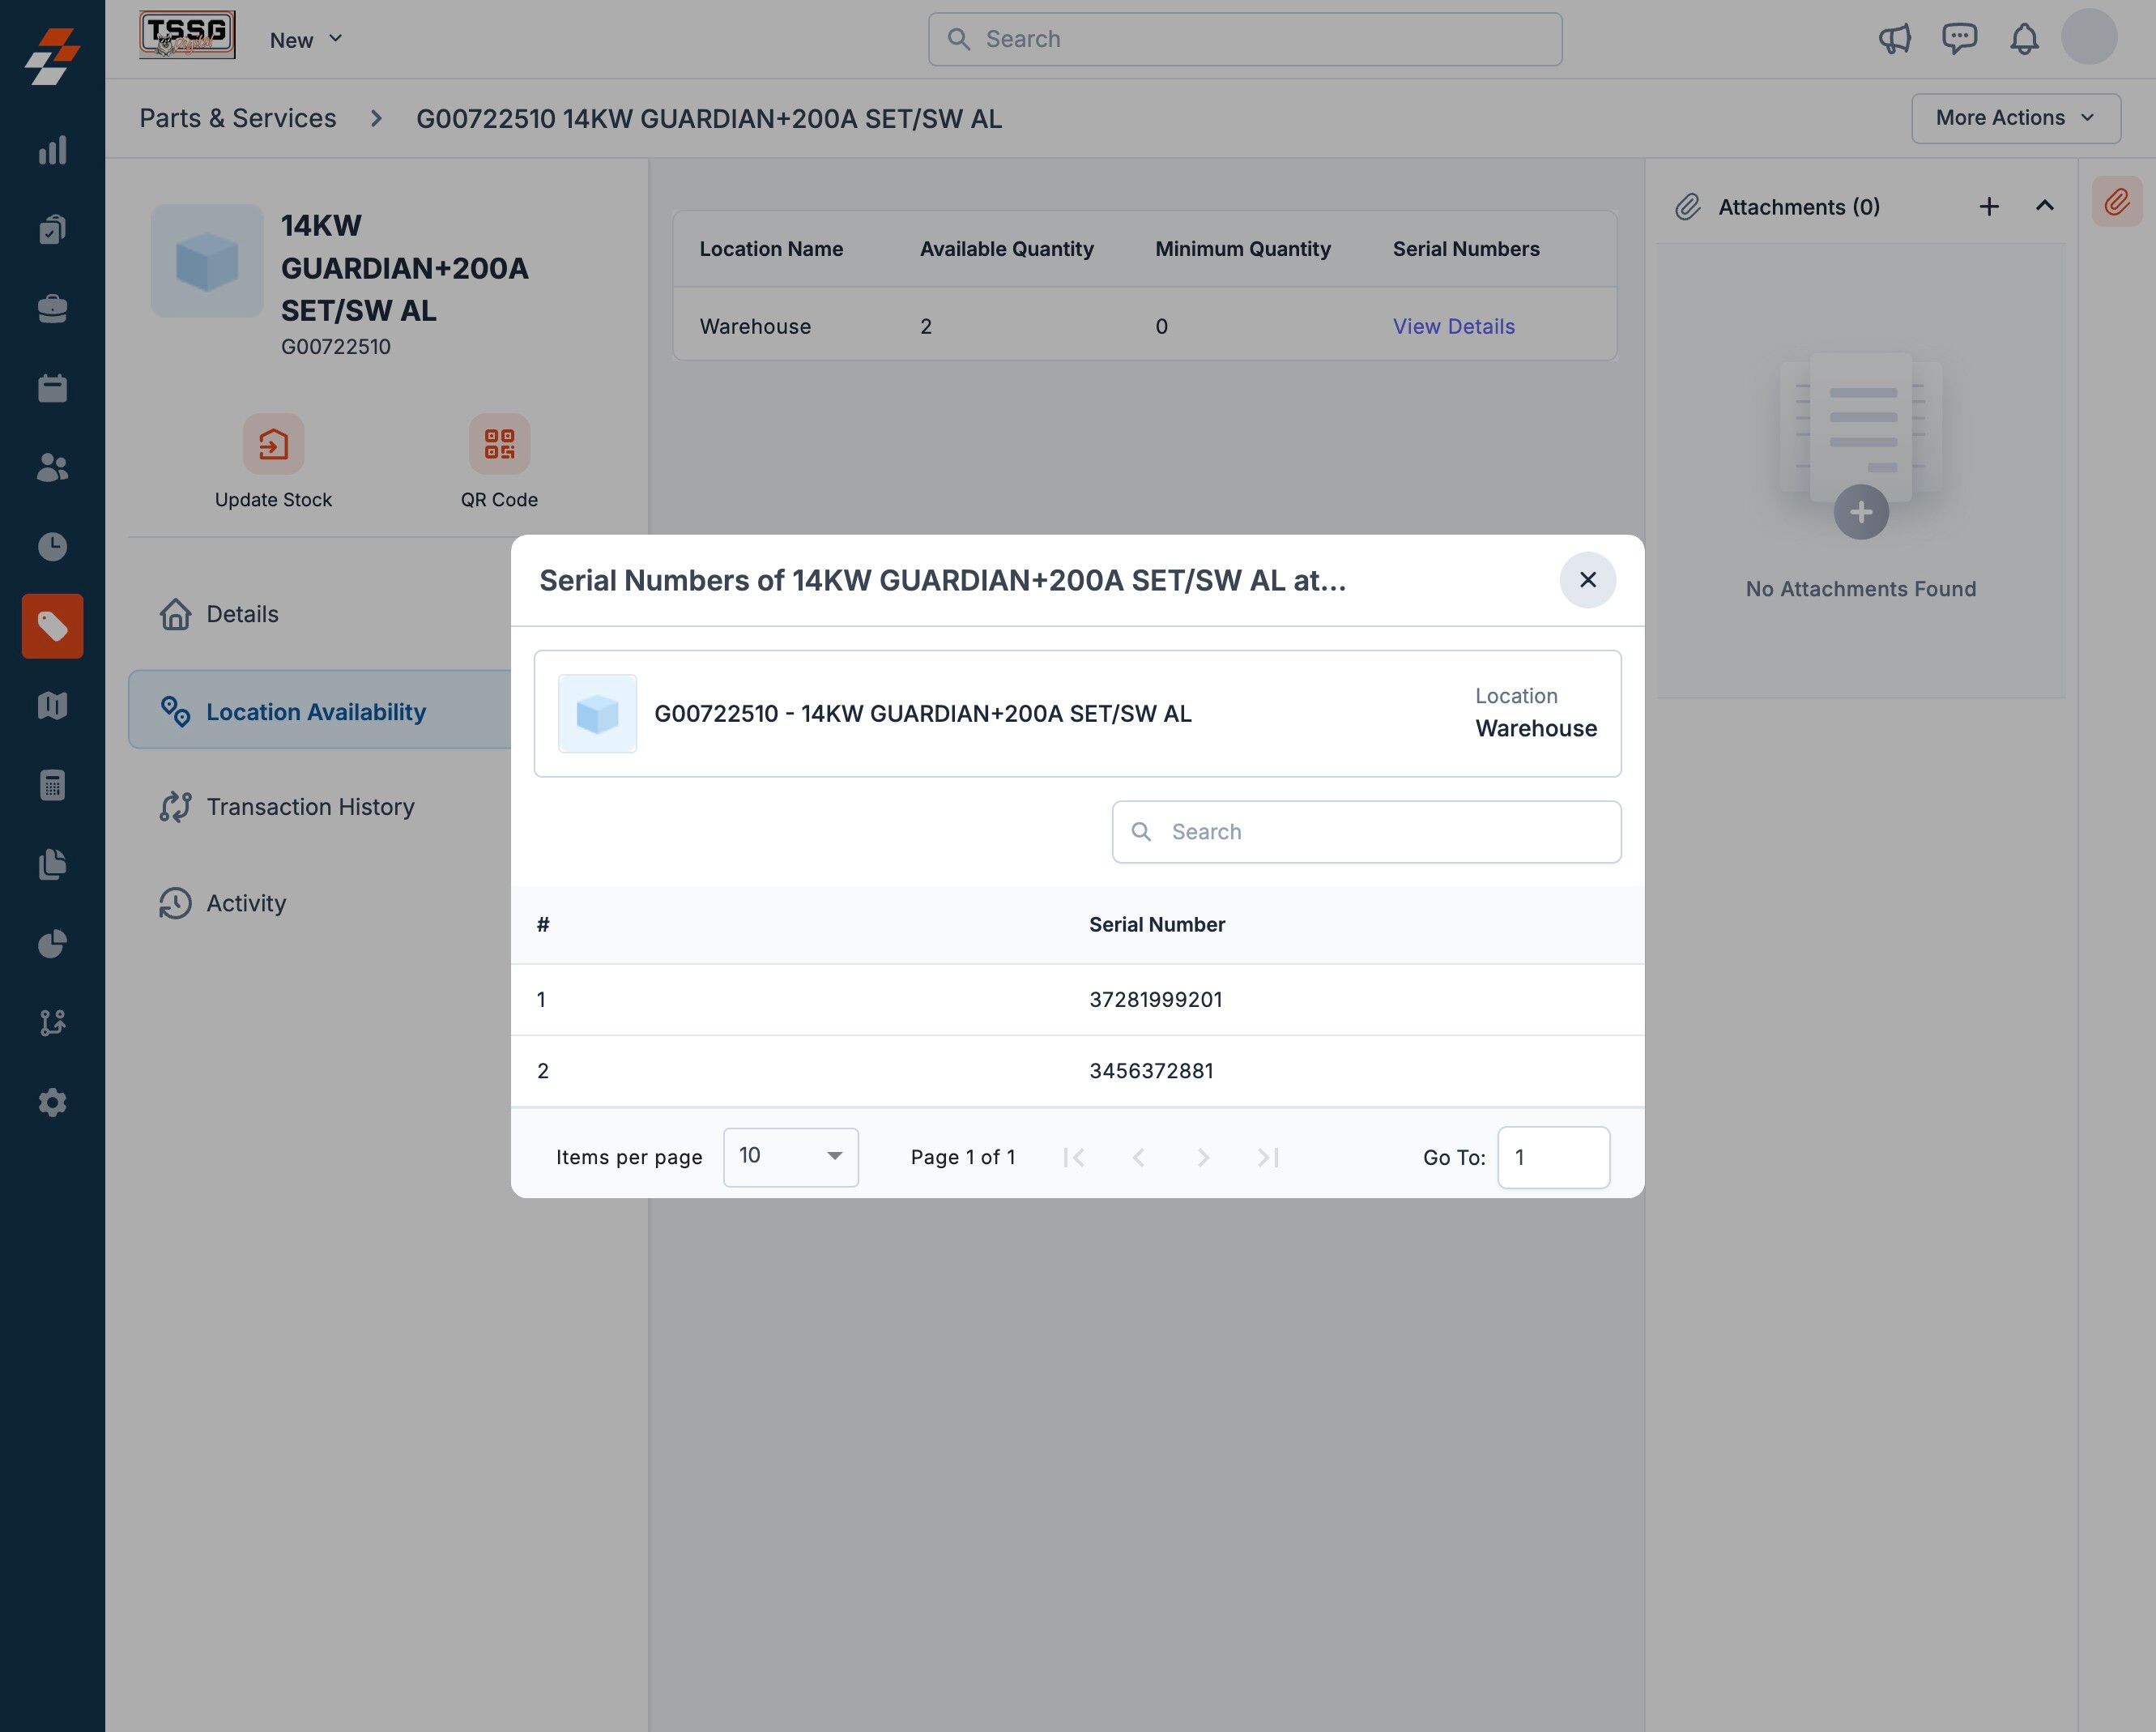Open the Details tab
The image size is (2156, 1732).
(242, 614)
